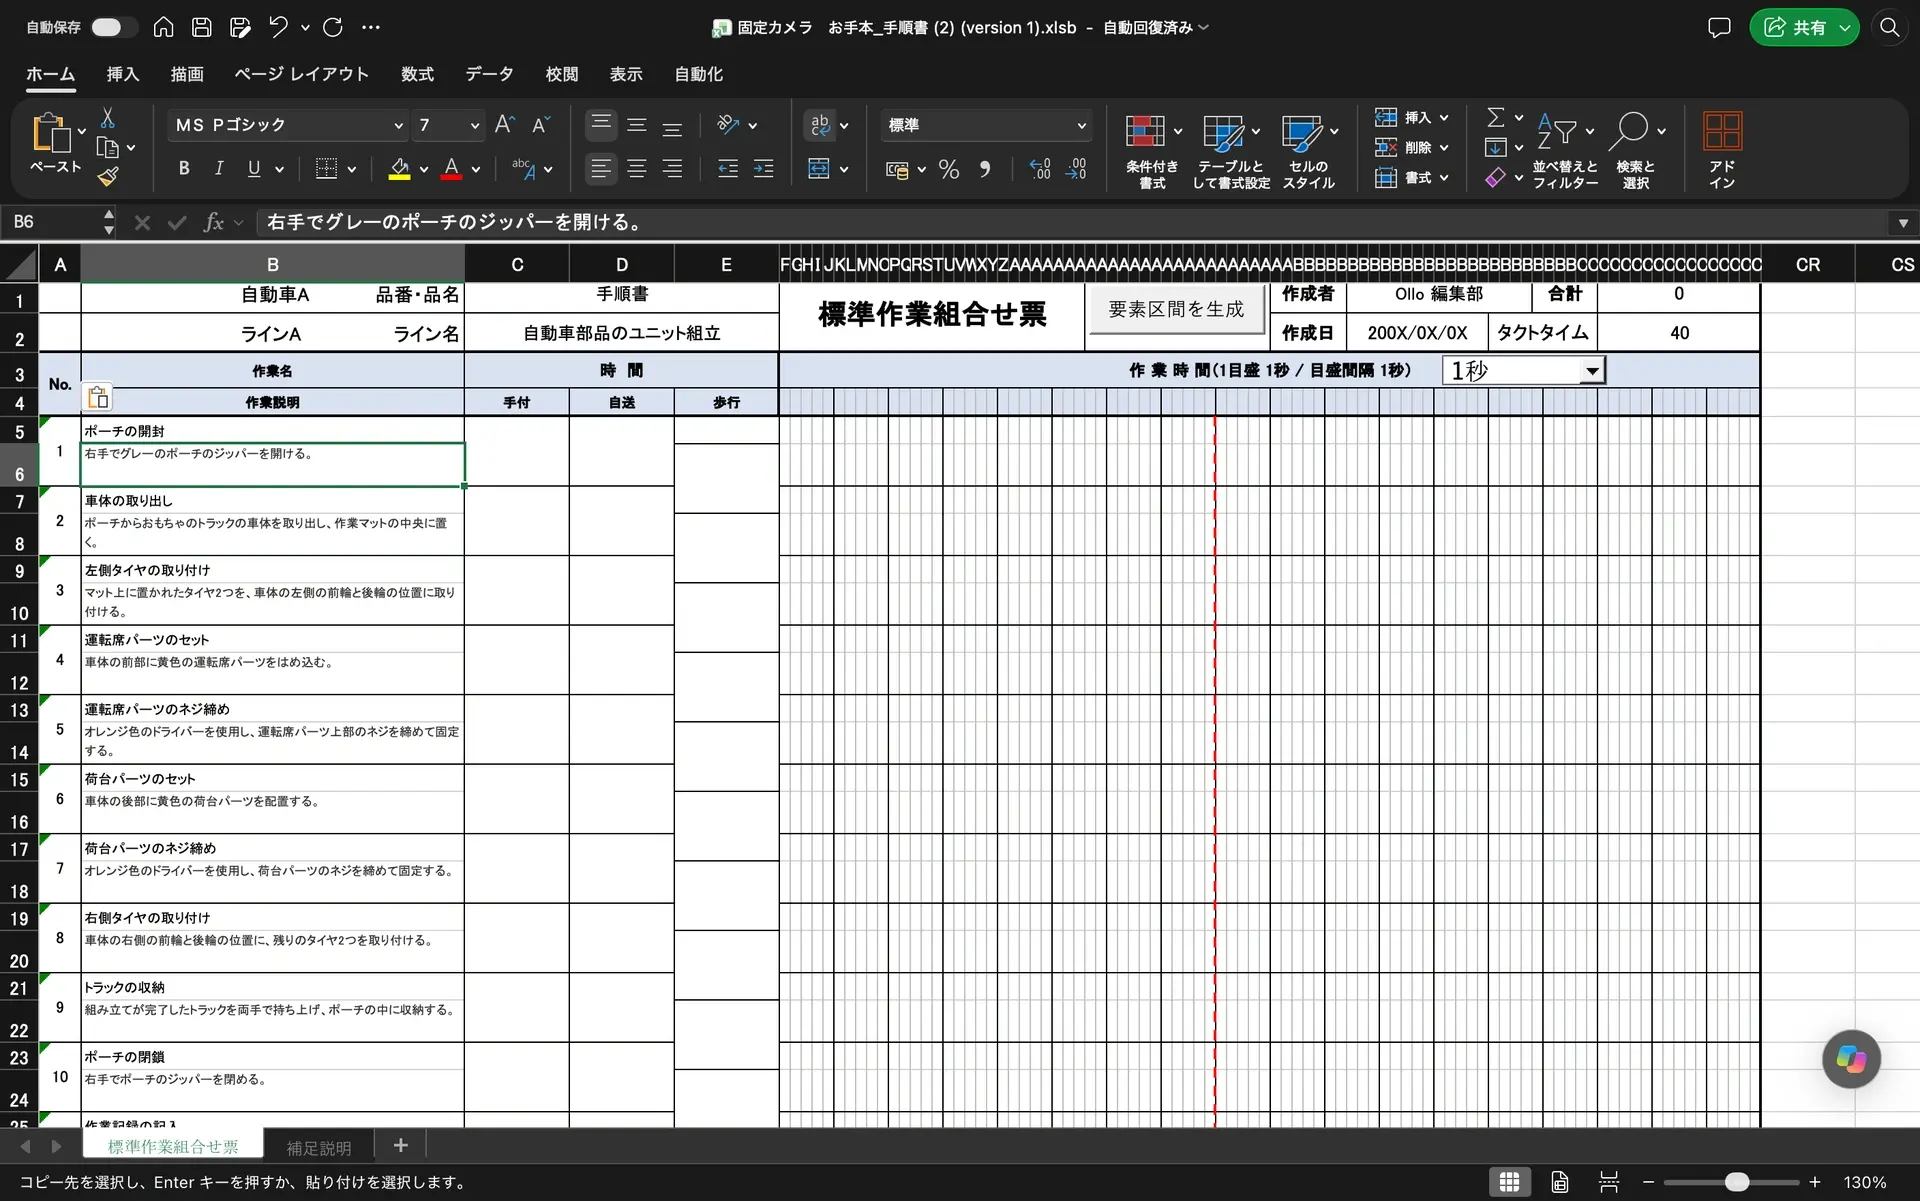Viewport: 1920px width, 1201px height.
Task: Switch to page break preview icon
Action: 1608,1182
